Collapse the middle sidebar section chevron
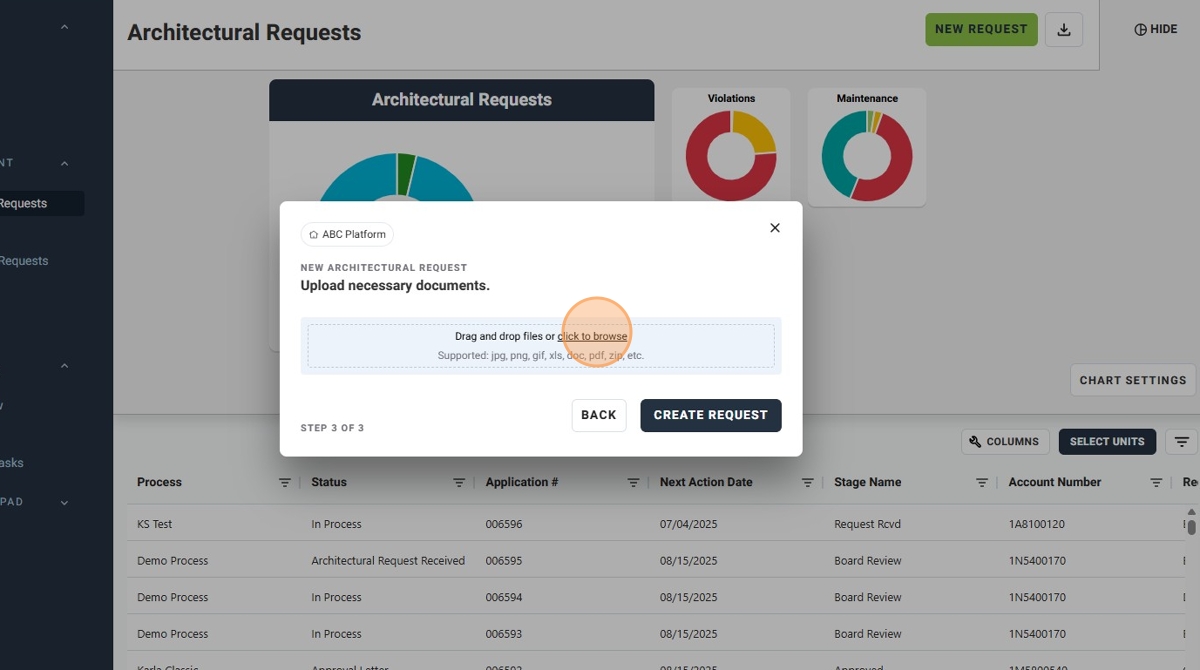1200x670 pixels. 64,366
